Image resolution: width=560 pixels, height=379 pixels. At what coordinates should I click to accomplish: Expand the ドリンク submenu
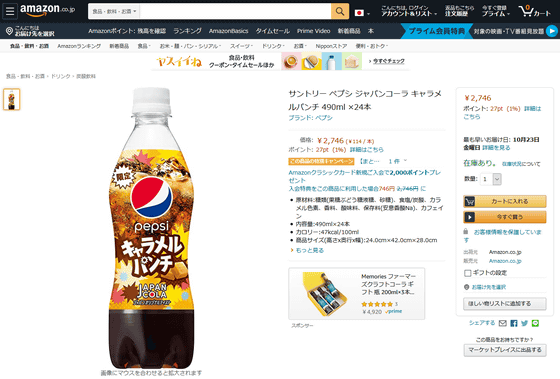click(x=273, y=46)
